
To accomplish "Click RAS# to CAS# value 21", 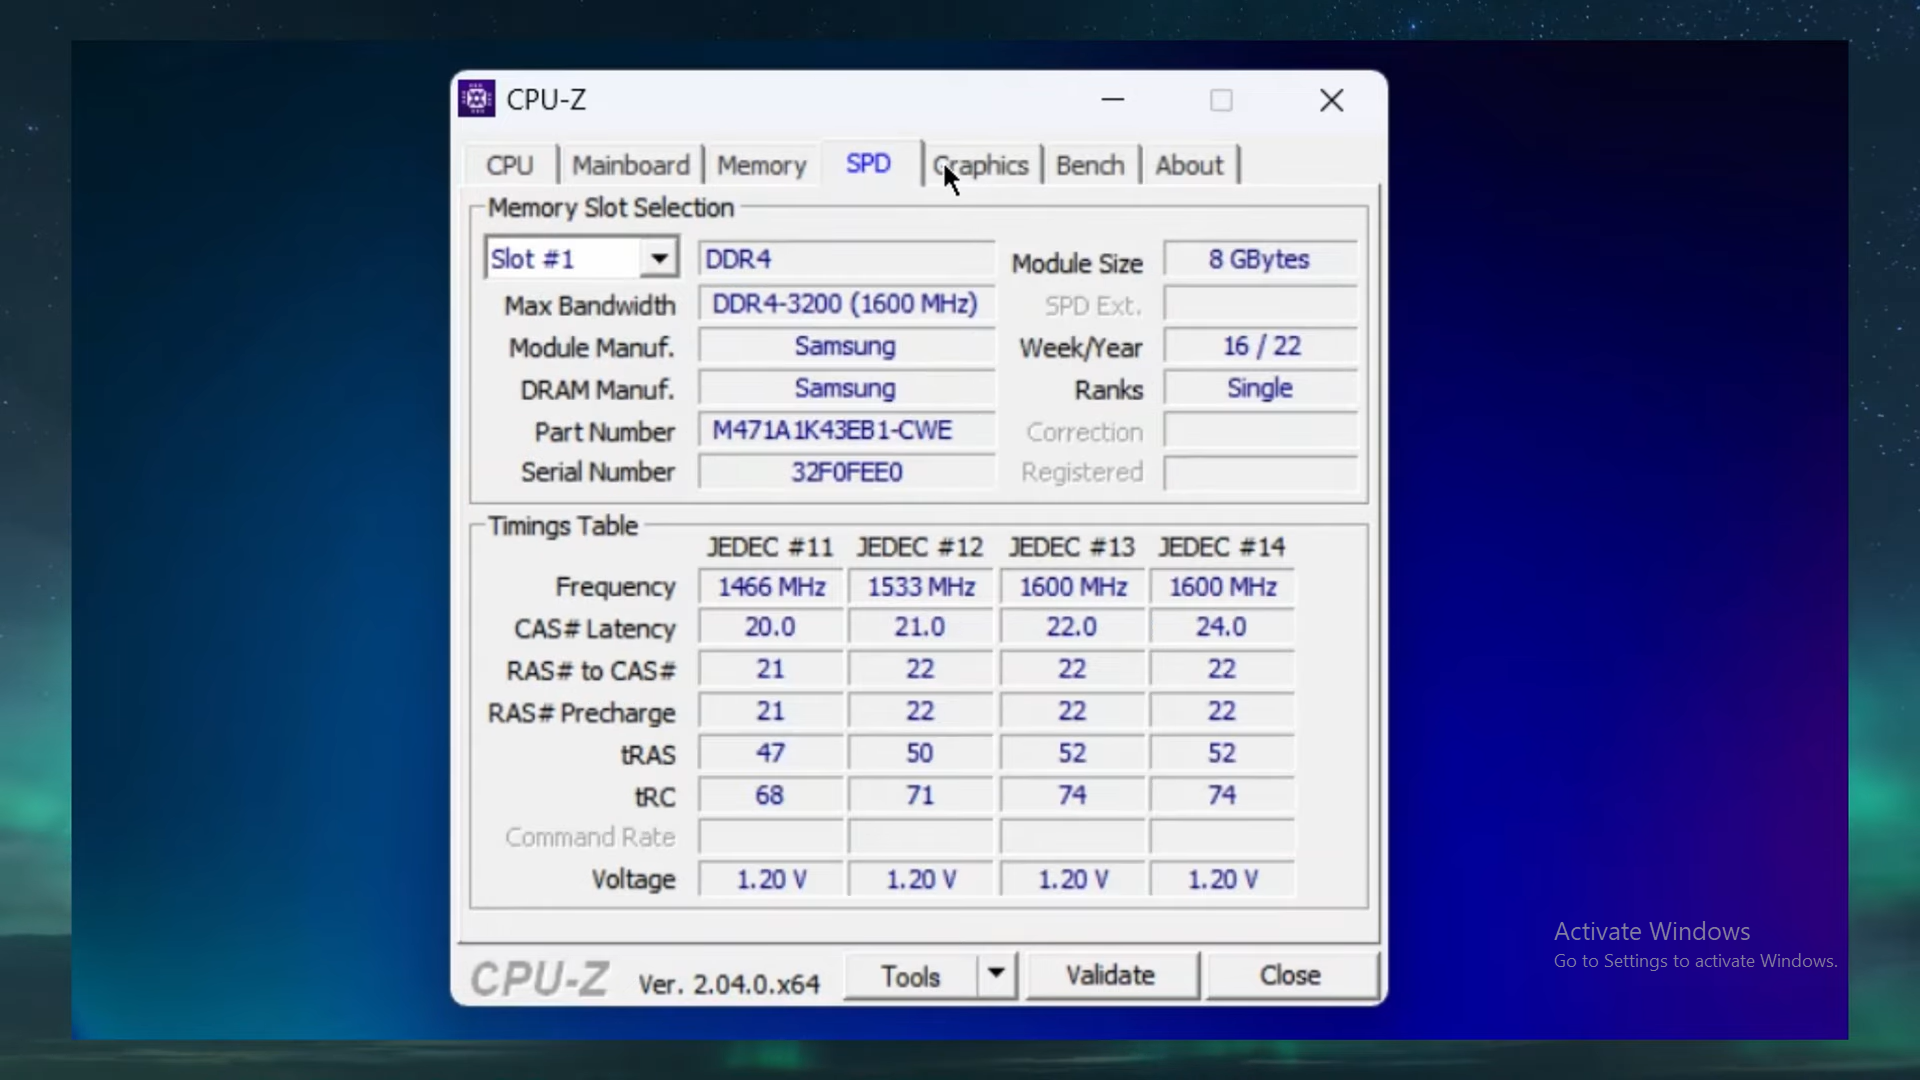I will click(771, 669).
